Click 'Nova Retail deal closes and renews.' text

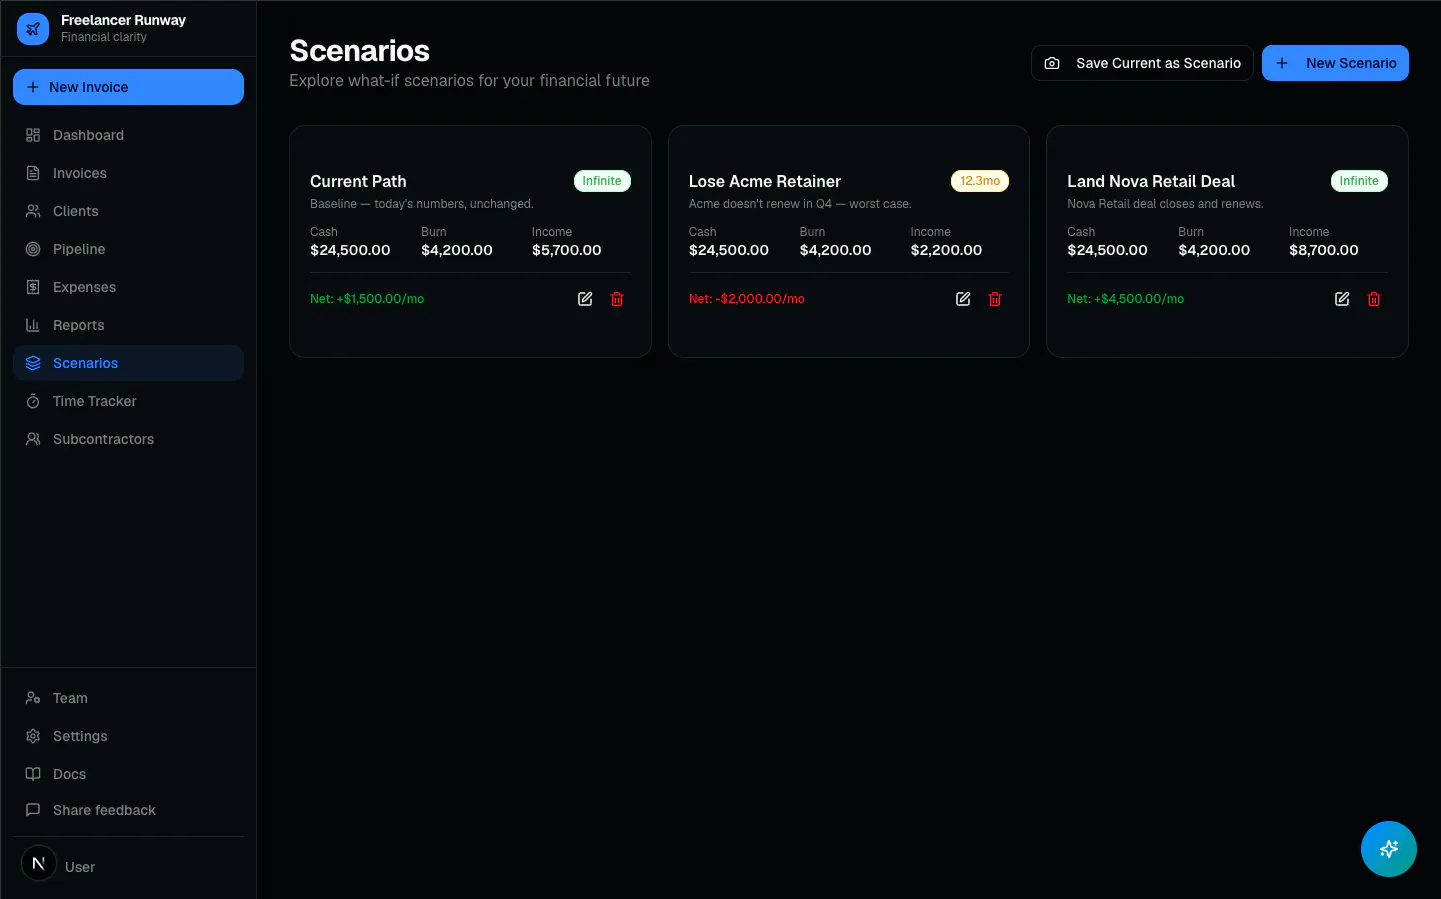click(1165, 204)
